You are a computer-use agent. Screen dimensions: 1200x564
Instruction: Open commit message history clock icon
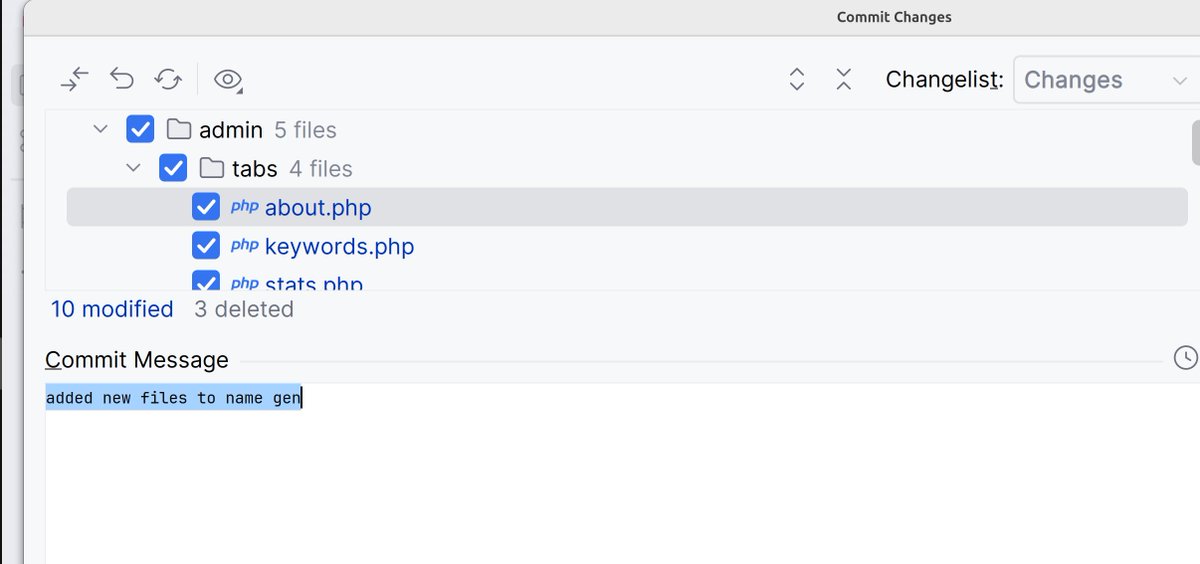(x=1185, y=357)
